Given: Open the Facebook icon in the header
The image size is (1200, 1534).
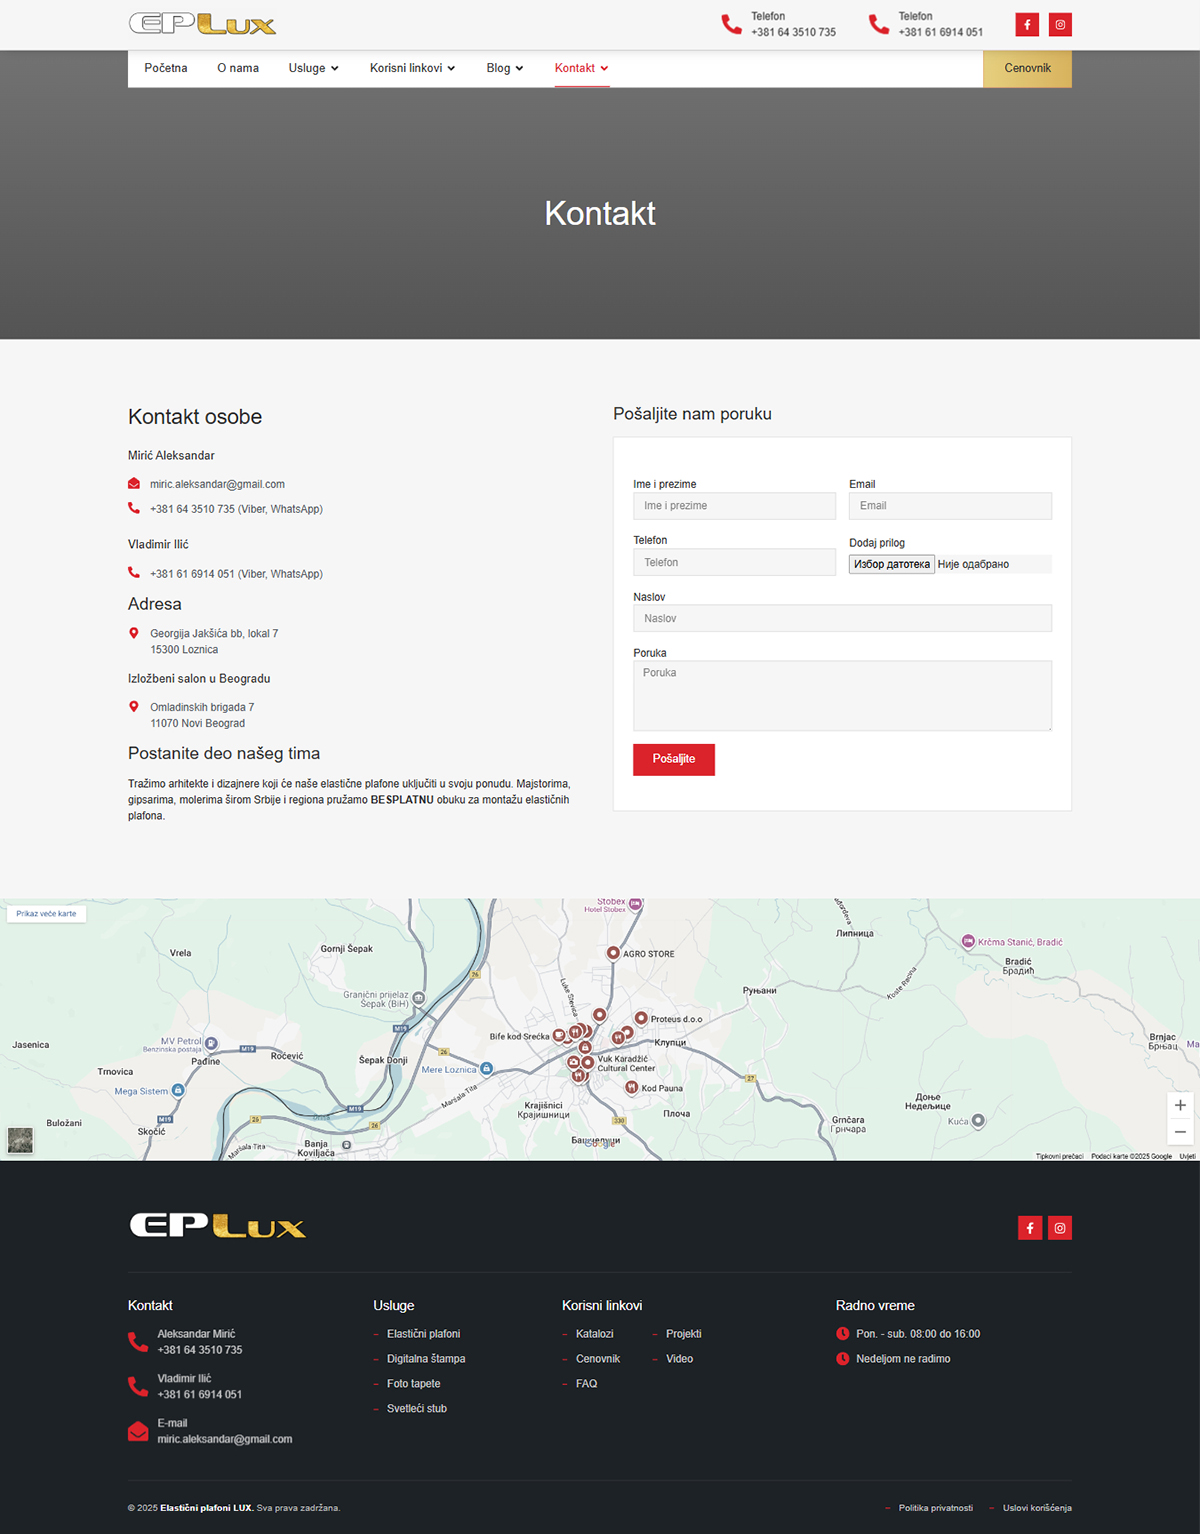Looking at the screenshot, I should coord(1027,25).
